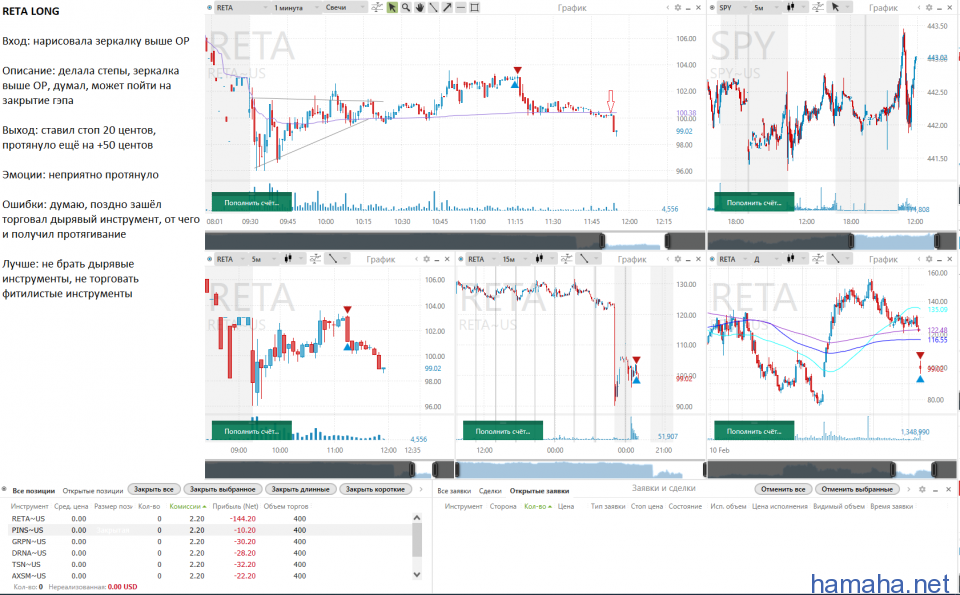This screenshot has width=960, height=595.
Task: Click candlestick style icon in RETA 5м chart
Action: (288, 259)
